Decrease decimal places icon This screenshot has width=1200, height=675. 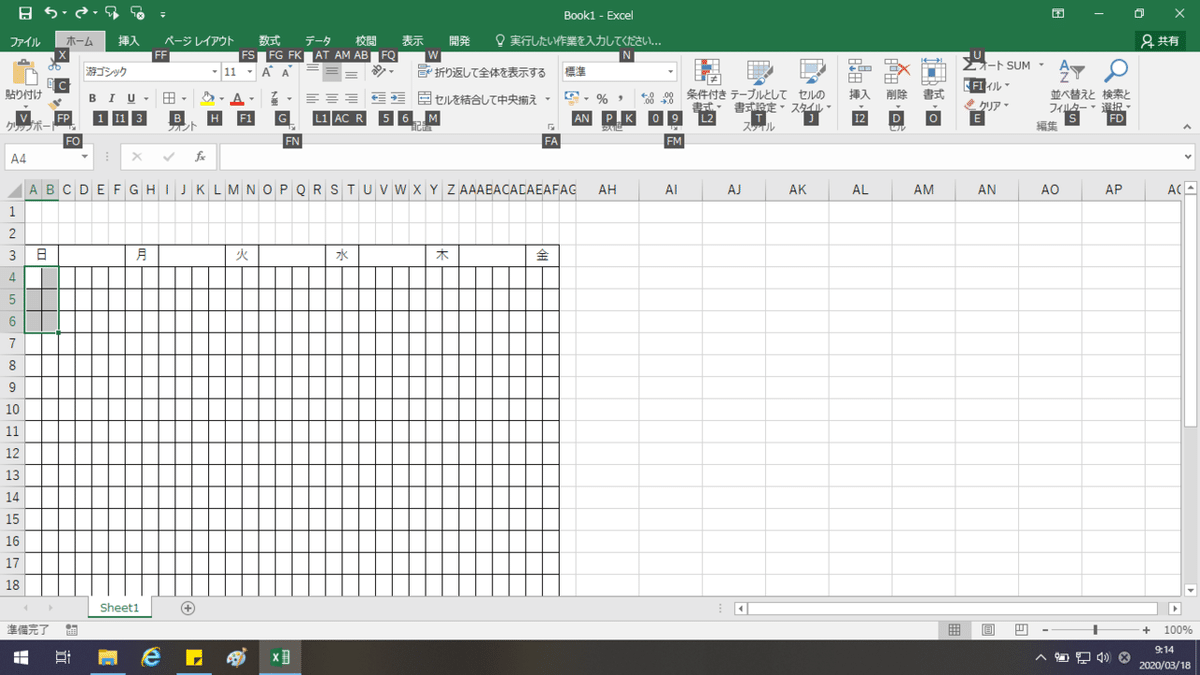coord(668,99)
